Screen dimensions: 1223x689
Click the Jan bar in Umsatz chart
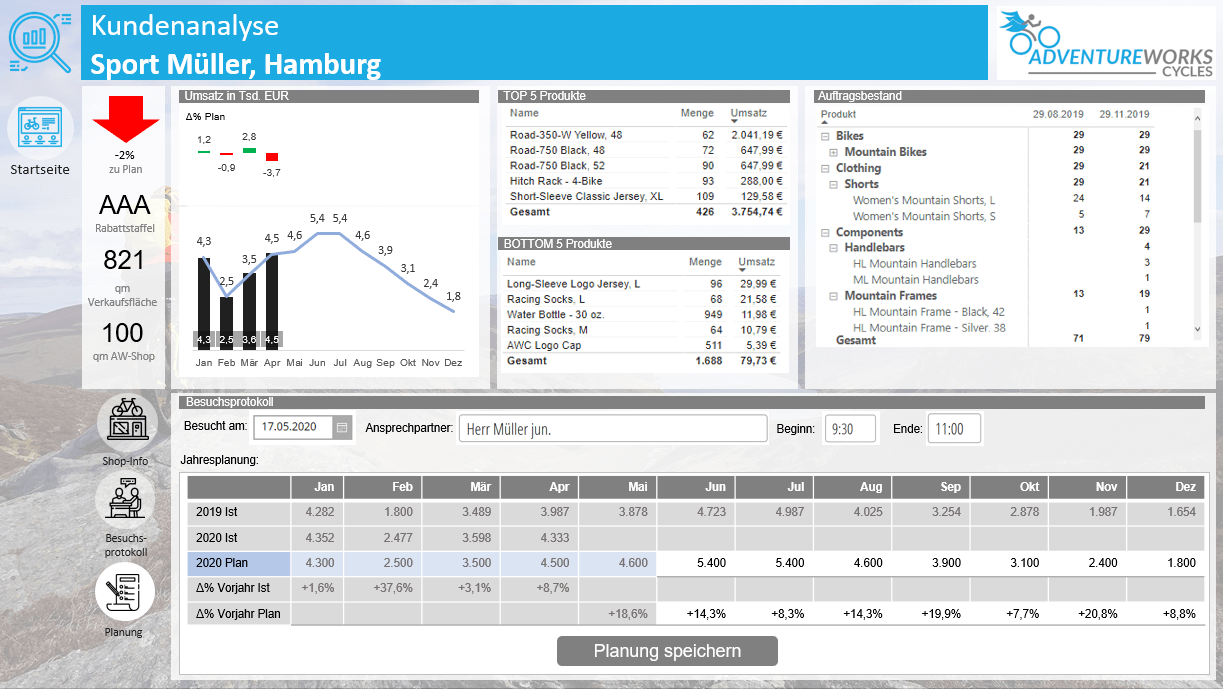[x=204, y=302]
